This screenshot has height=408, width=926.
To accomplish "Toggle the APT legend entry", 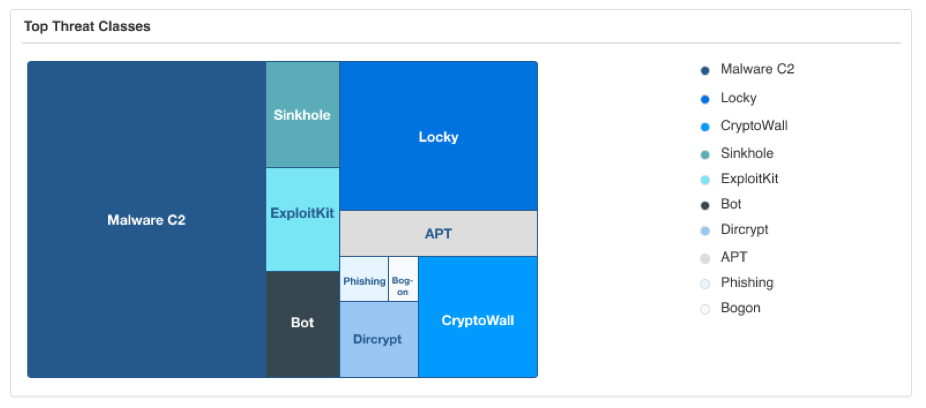I will click(733, 257).
